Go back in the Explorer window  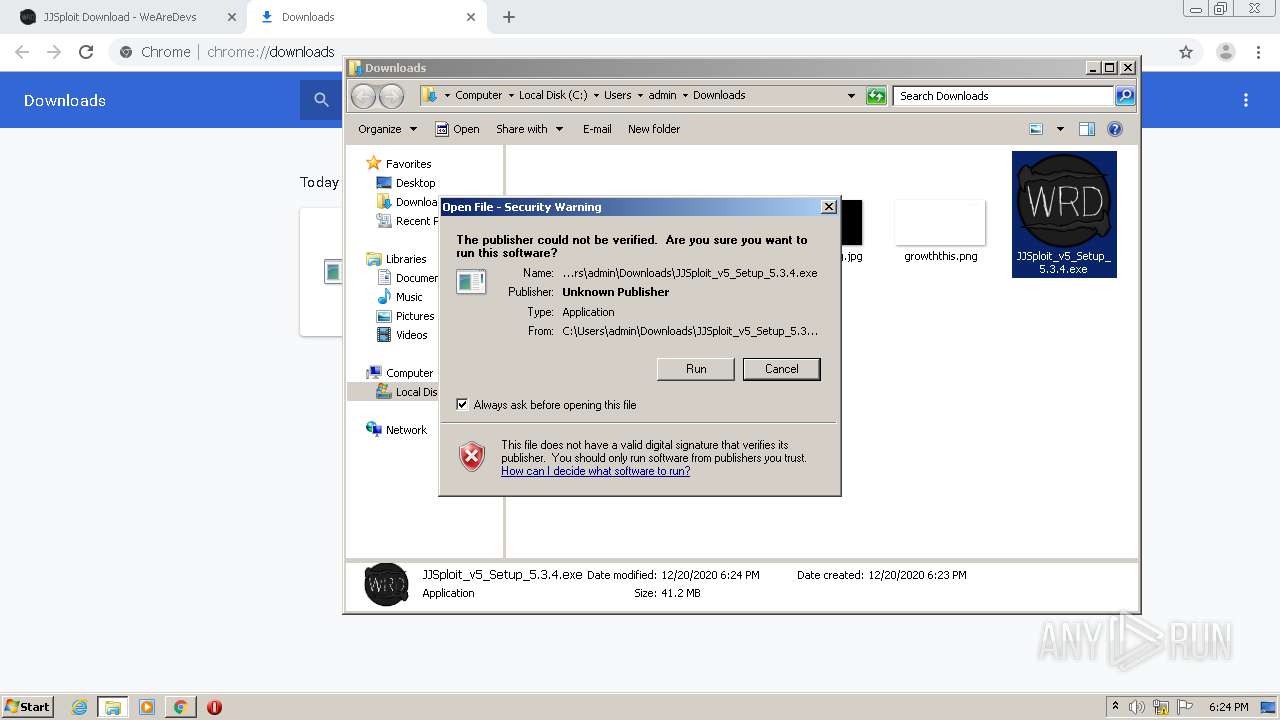(363, 96)
